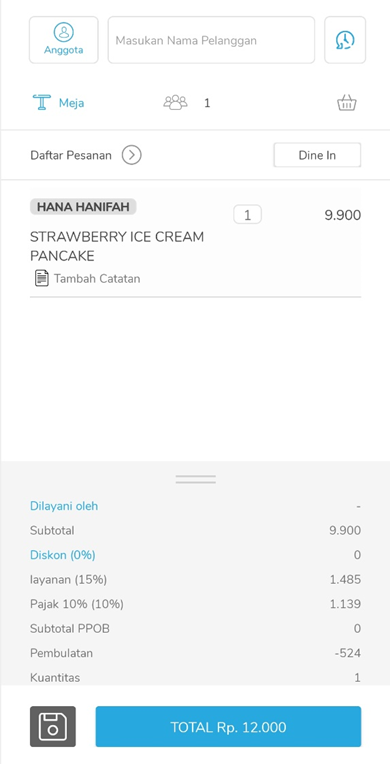This screenshot has height=764, width=390.
Task: Click the Tambah Catatan text
Action: (x=97, y=279)
